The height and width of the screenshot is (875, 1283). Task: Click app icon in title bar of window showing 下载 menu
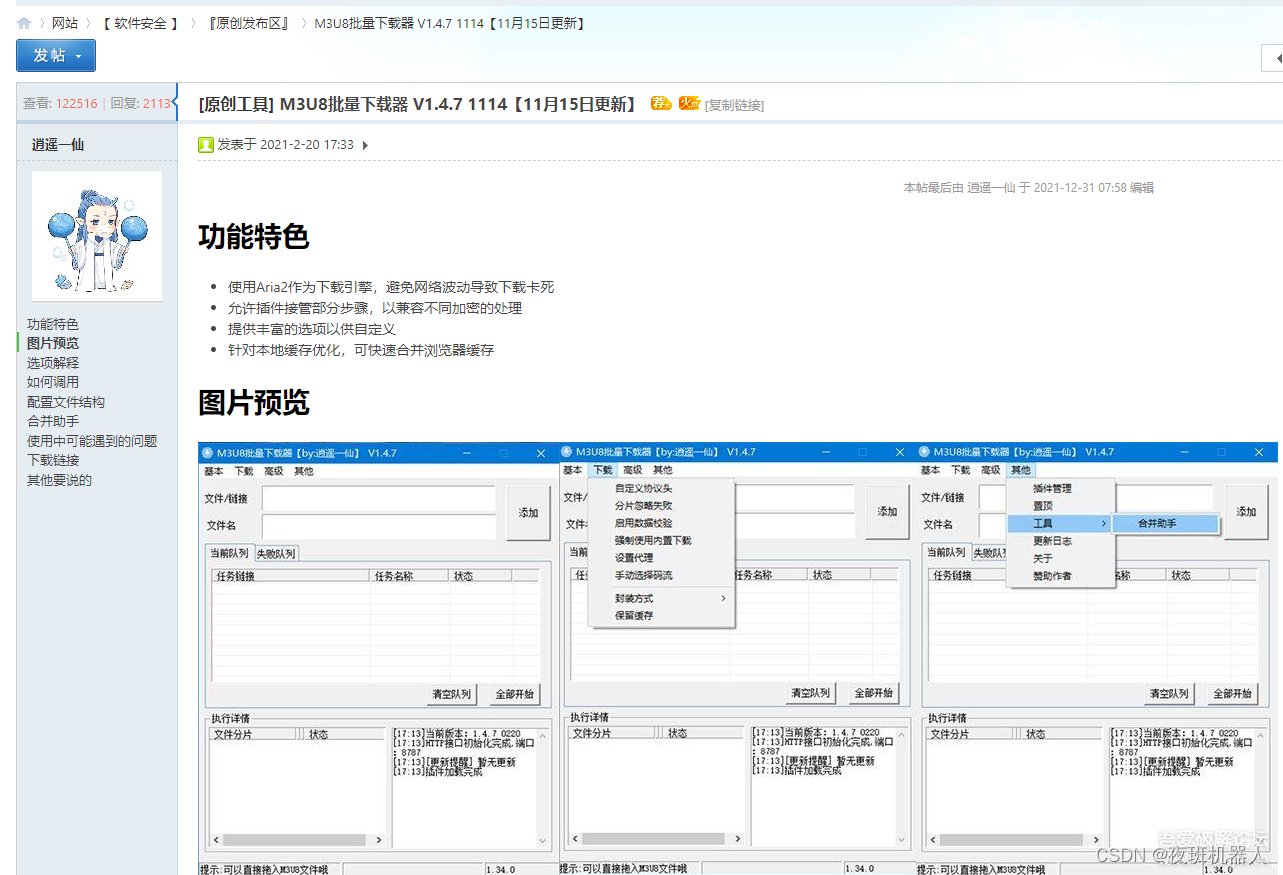[567, 452]
